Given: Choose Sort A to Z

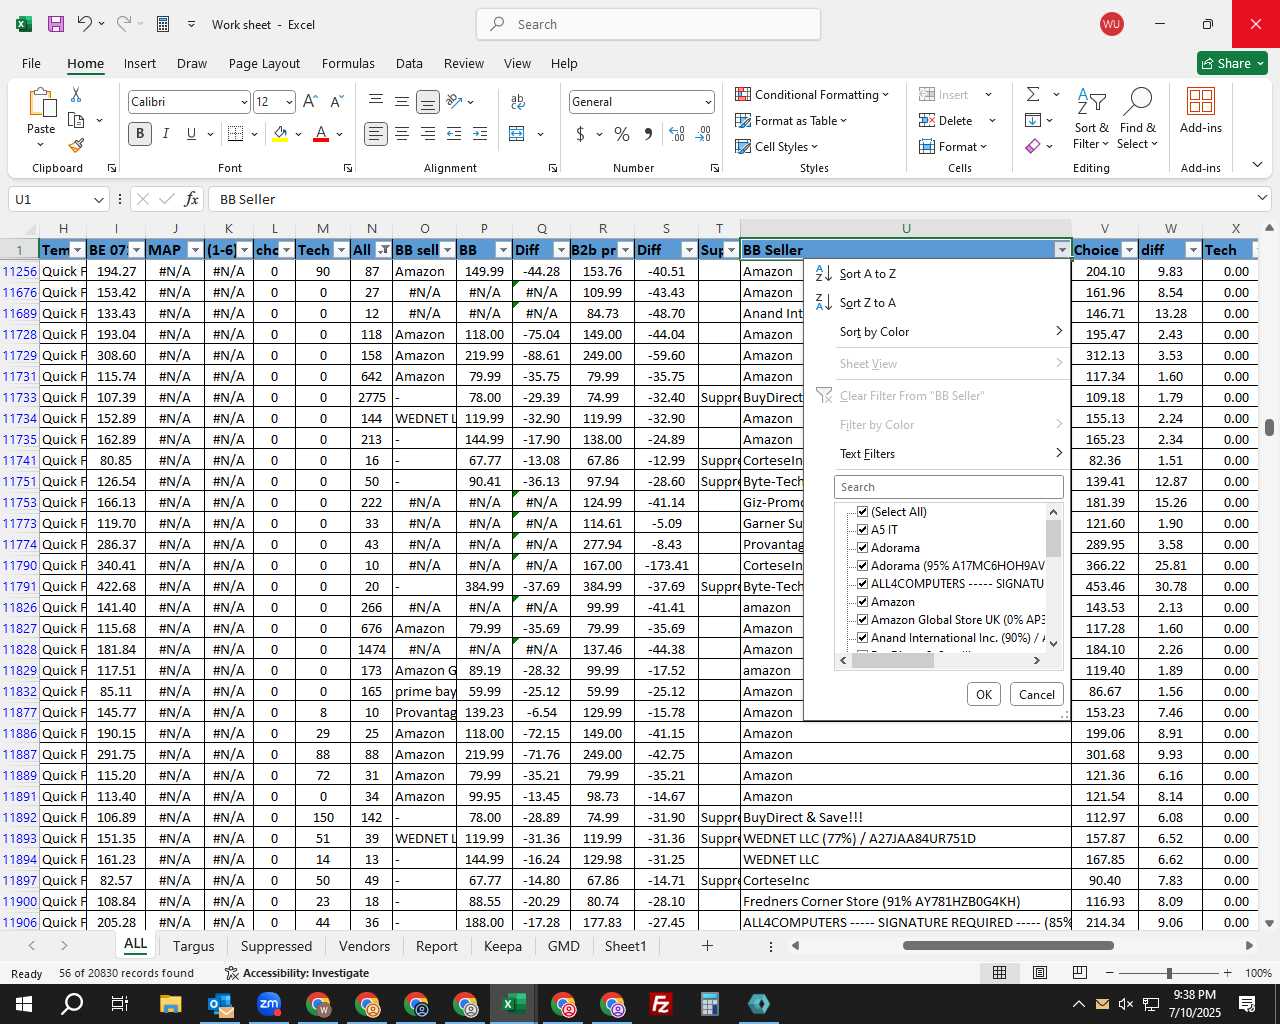Looking at the screenshot, I should pyautogui.click(x=867, y=274).
